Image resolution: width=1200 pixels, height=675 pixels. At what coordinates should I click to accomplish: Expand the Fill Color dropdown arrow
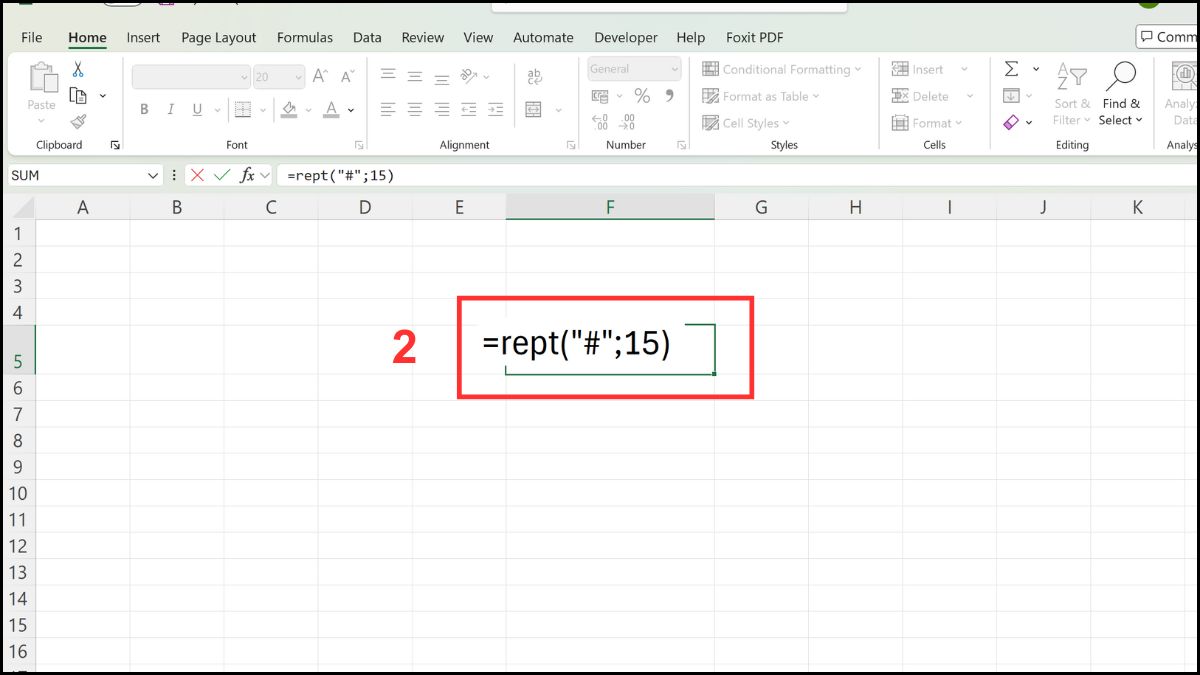307,110
